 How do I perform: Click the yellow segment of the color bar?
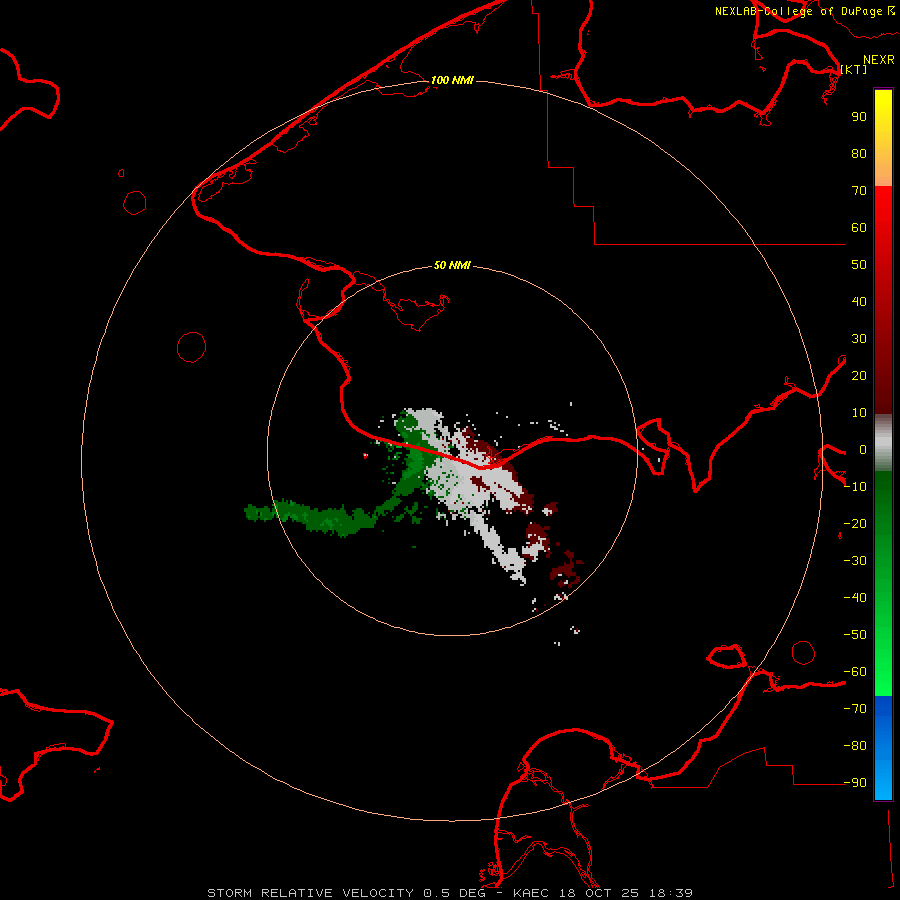click(x=883, y=138)
